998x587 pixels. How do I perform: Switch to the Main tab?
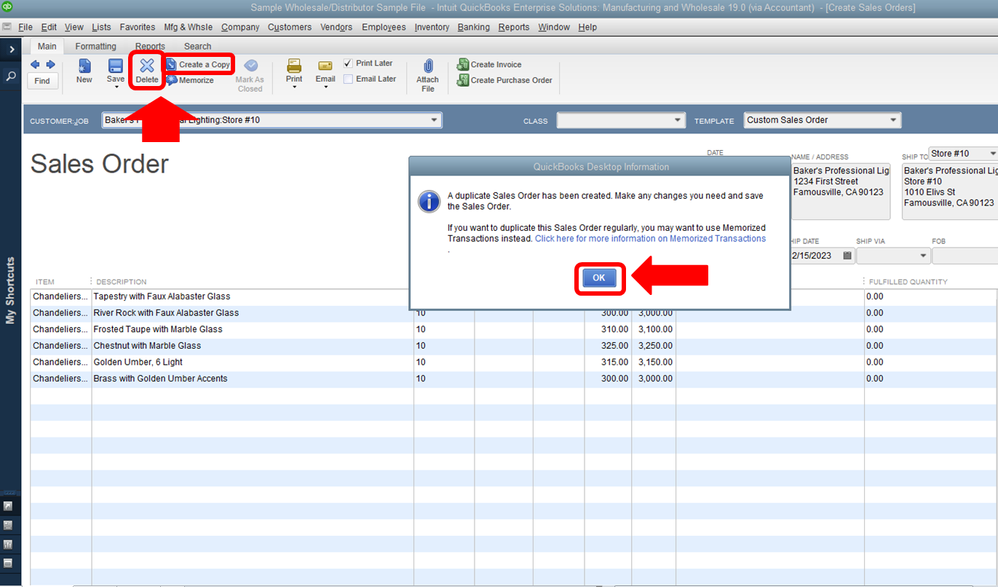coord(47,46)
